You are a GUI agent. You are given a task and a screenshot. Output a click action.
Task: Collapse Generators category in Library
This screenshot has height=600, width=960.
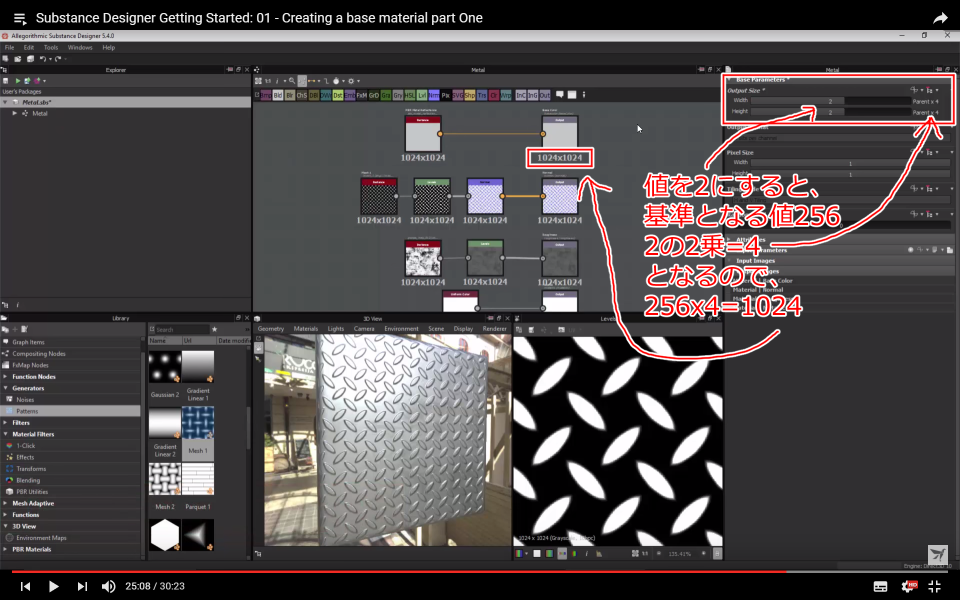click(6, 388)
